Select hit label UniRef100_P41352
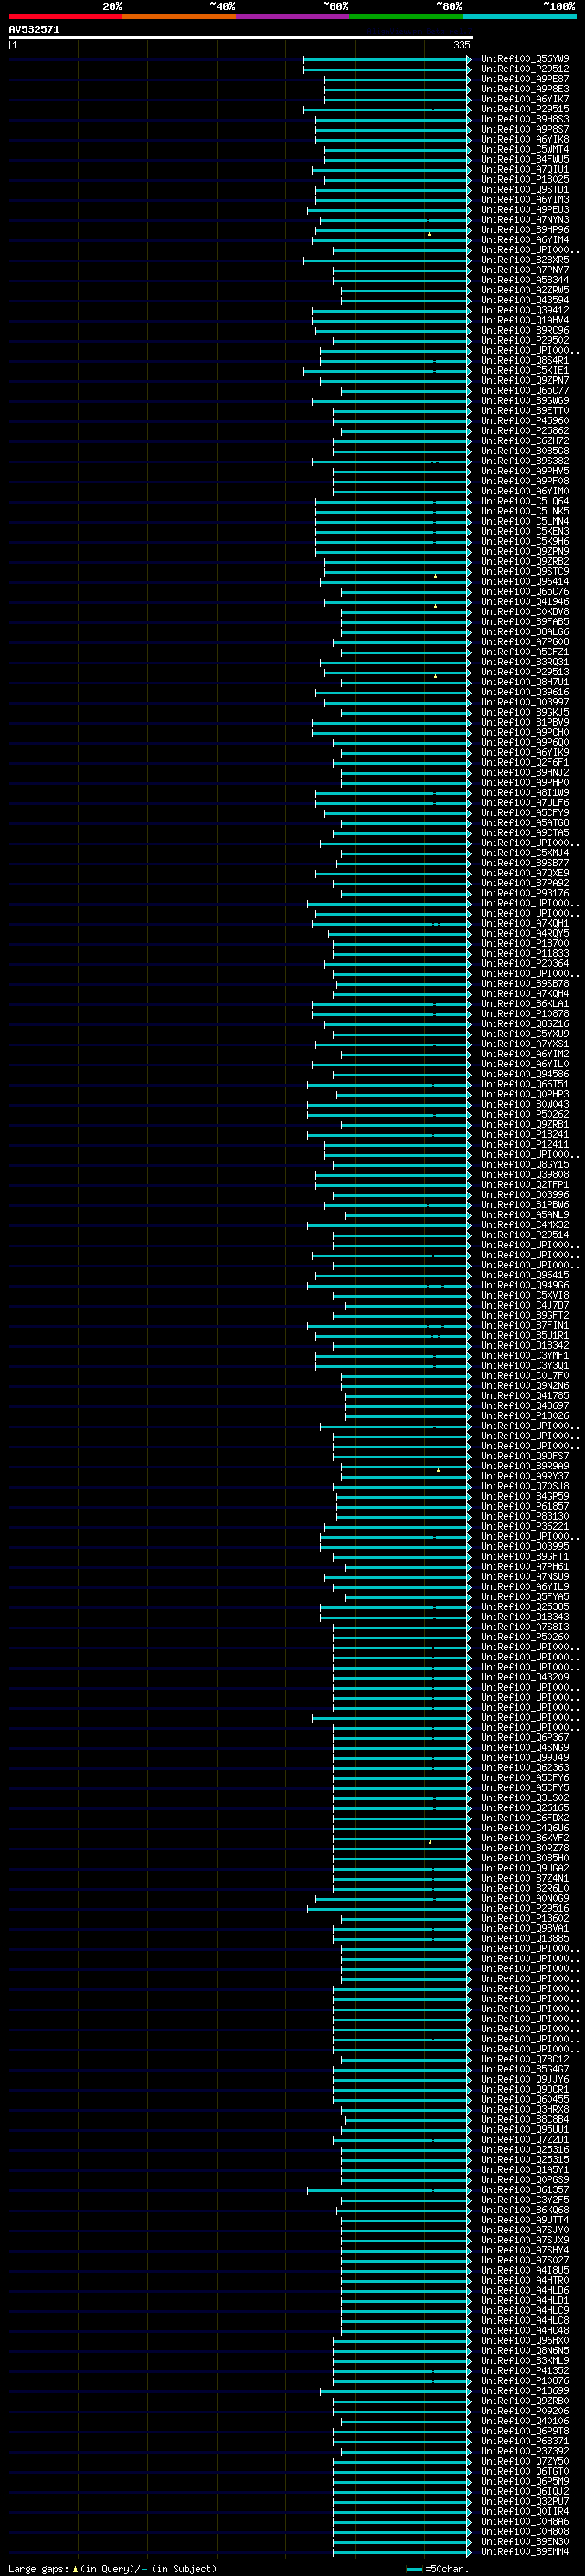The height and width of the screenshot is (2576, 585). [525, 2370]
